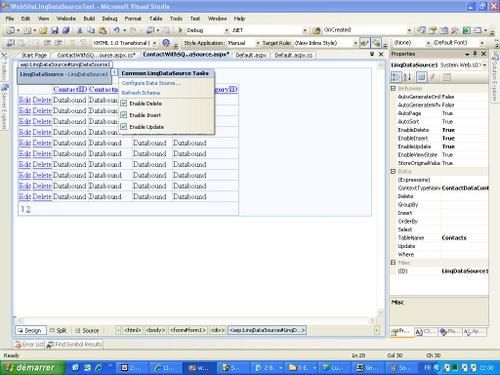
Task: Click the smart tag arrow on LinqDataSource control
Action: point(114,72)
